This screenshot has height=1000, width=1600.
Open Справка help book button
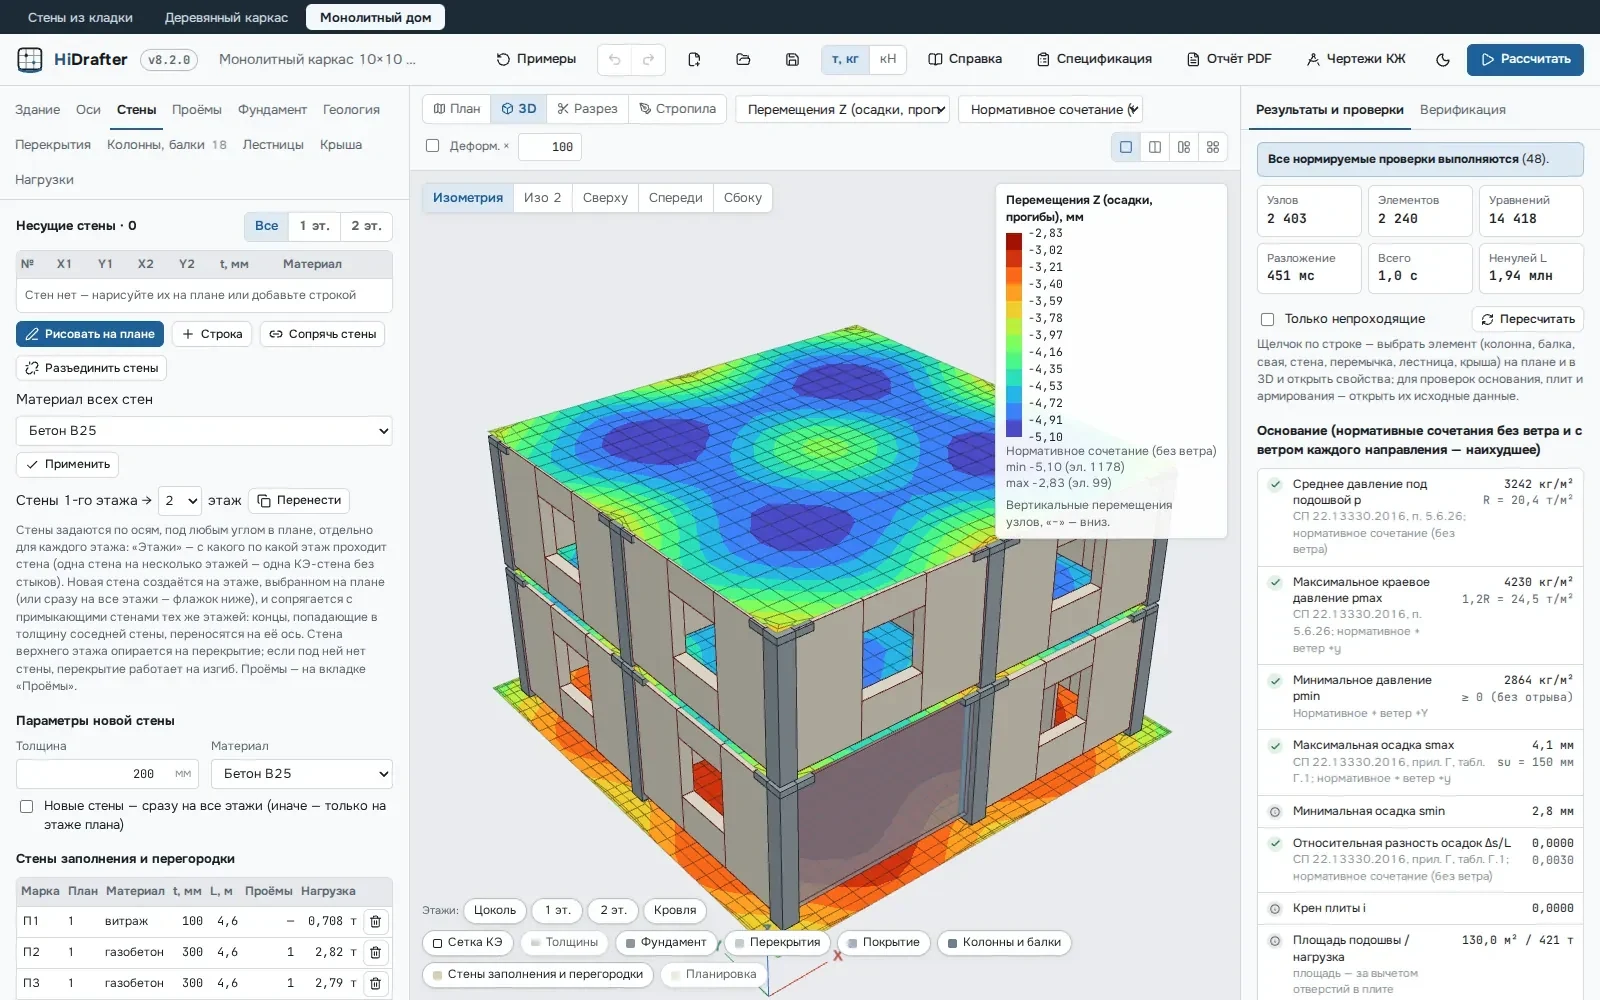click(x=965, y=60)
